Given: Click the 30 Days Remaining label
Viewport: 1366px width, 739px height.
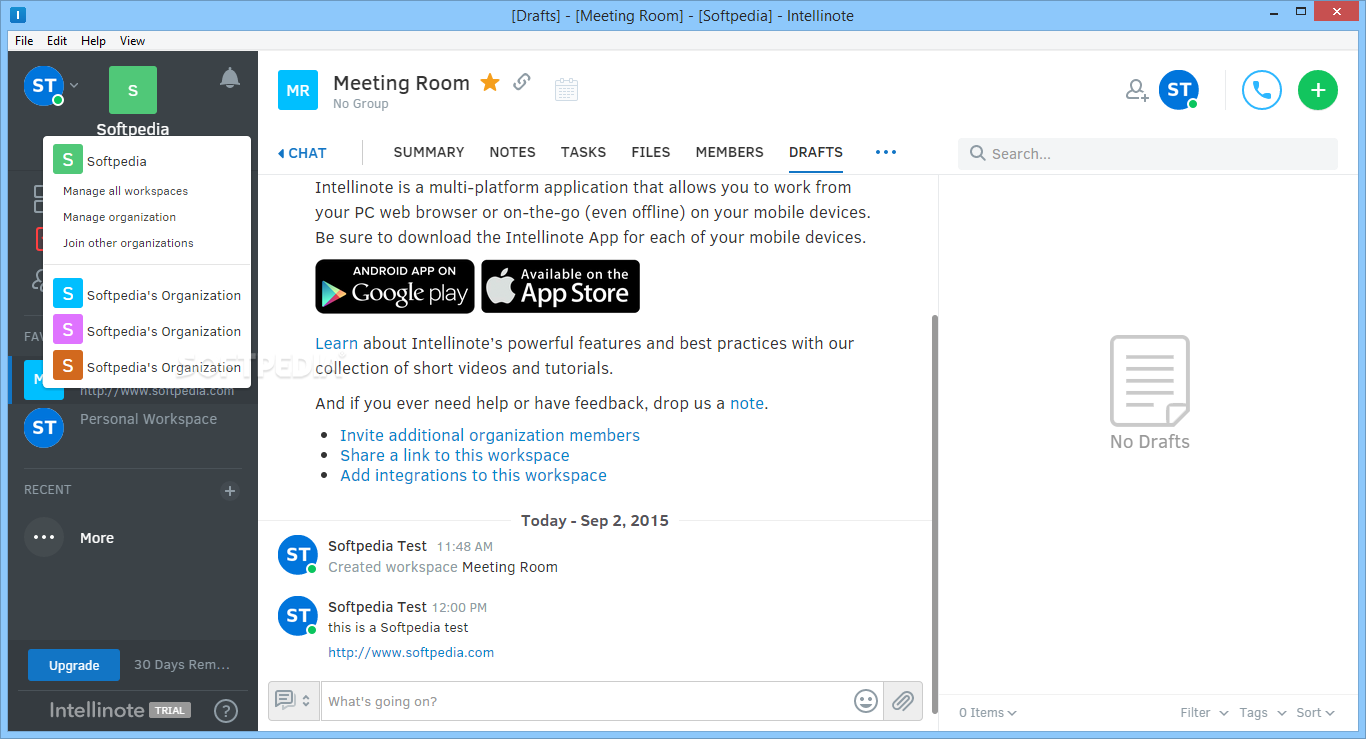Looking at the screenshot, I should (182, 665).
